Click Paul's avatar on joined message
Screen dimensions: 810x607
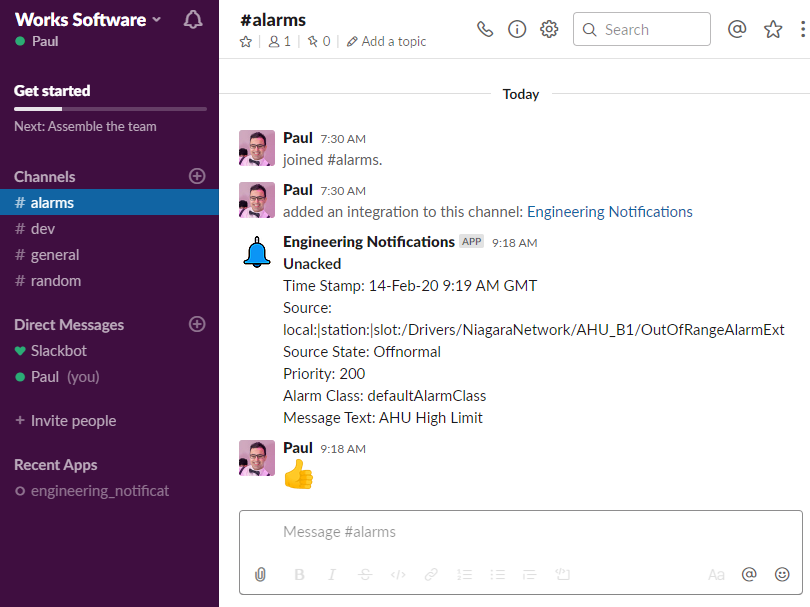coord(257,148)
